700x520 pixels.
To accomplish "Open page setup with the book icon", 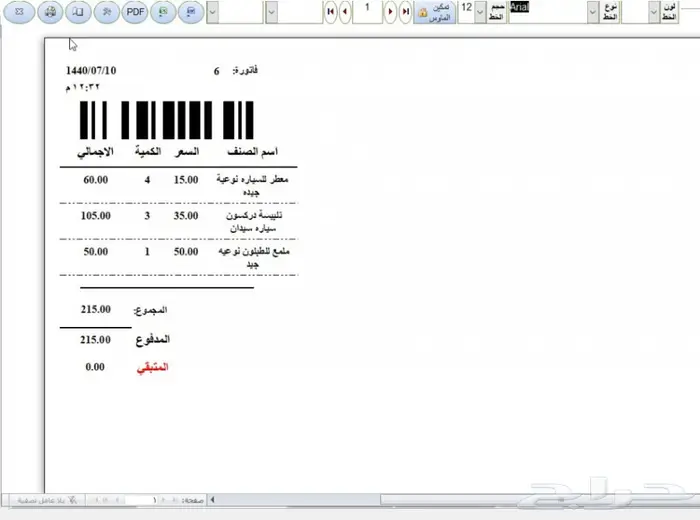I will point(77,12).
